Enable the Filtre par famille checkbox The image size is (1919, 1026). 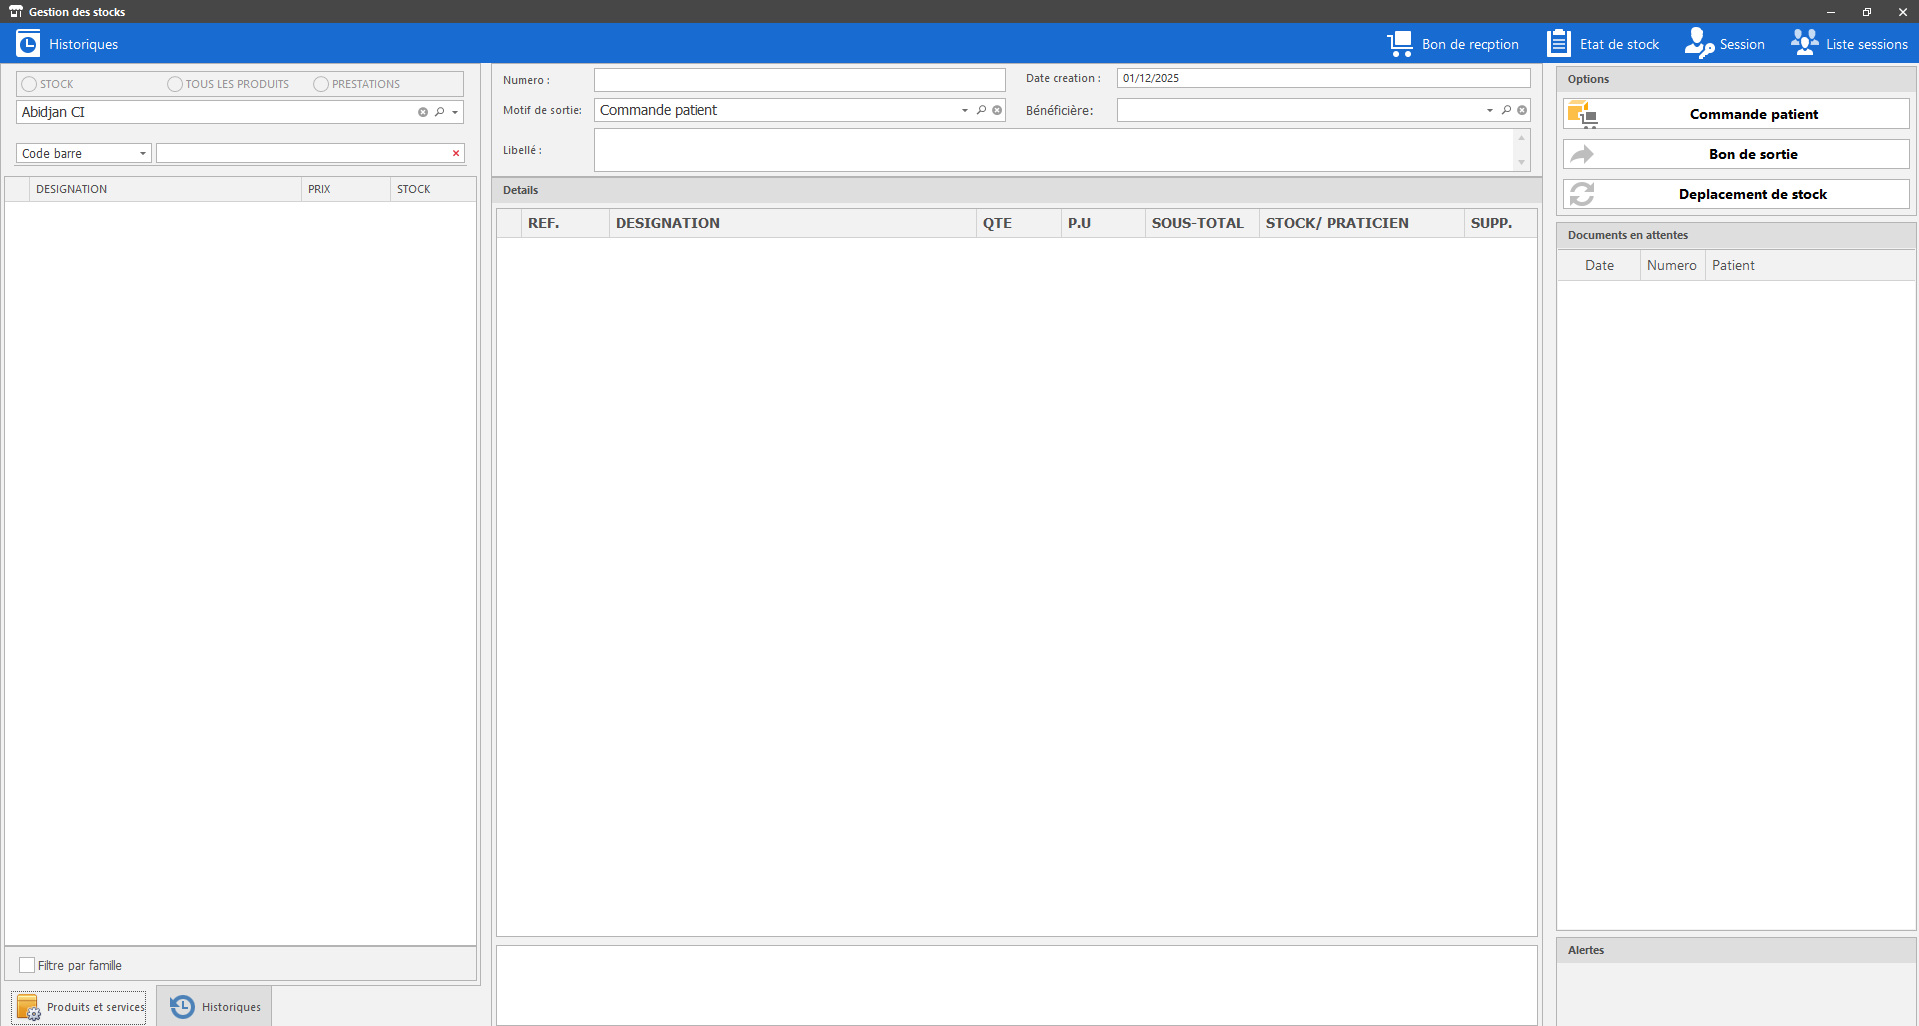coord(27,965)
